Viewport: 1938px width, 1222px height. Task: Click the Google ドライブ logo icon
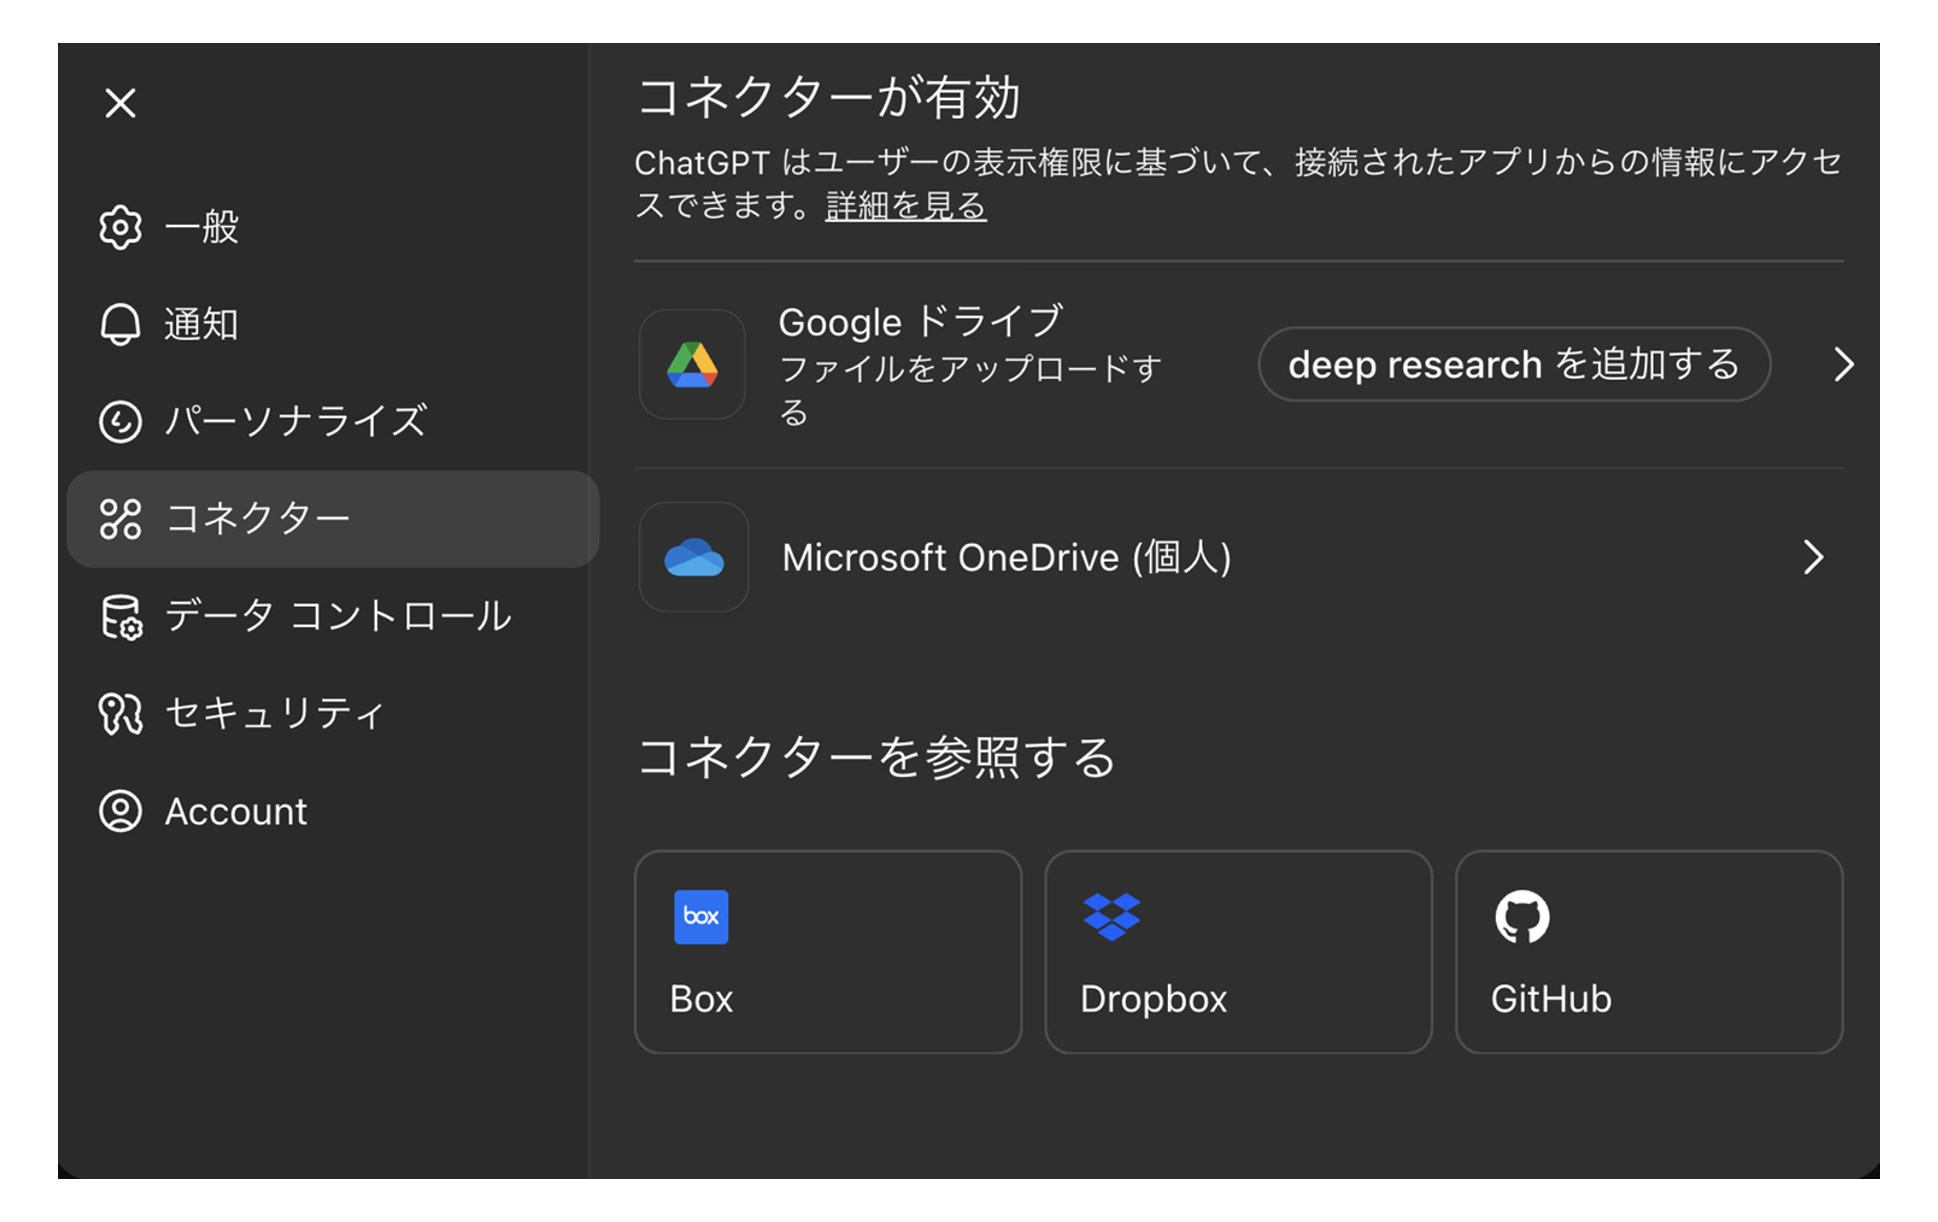[693, 364]
